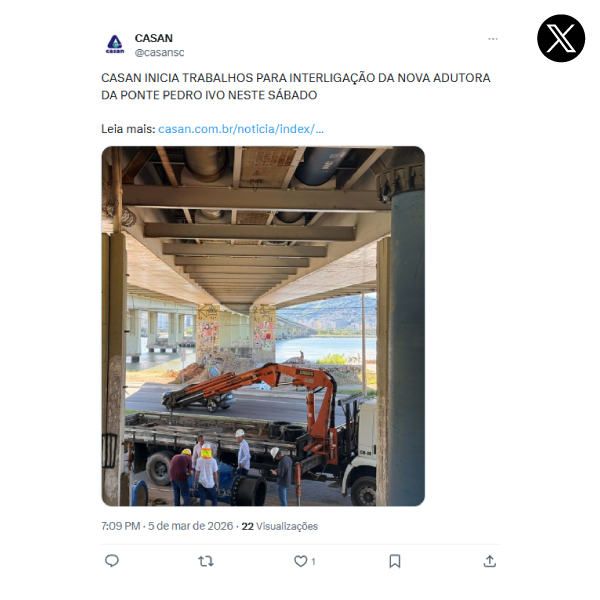Open the casan.com.br/noticia link
The height and width of the screenshot is (600, 600).
[x=241, y=129]
